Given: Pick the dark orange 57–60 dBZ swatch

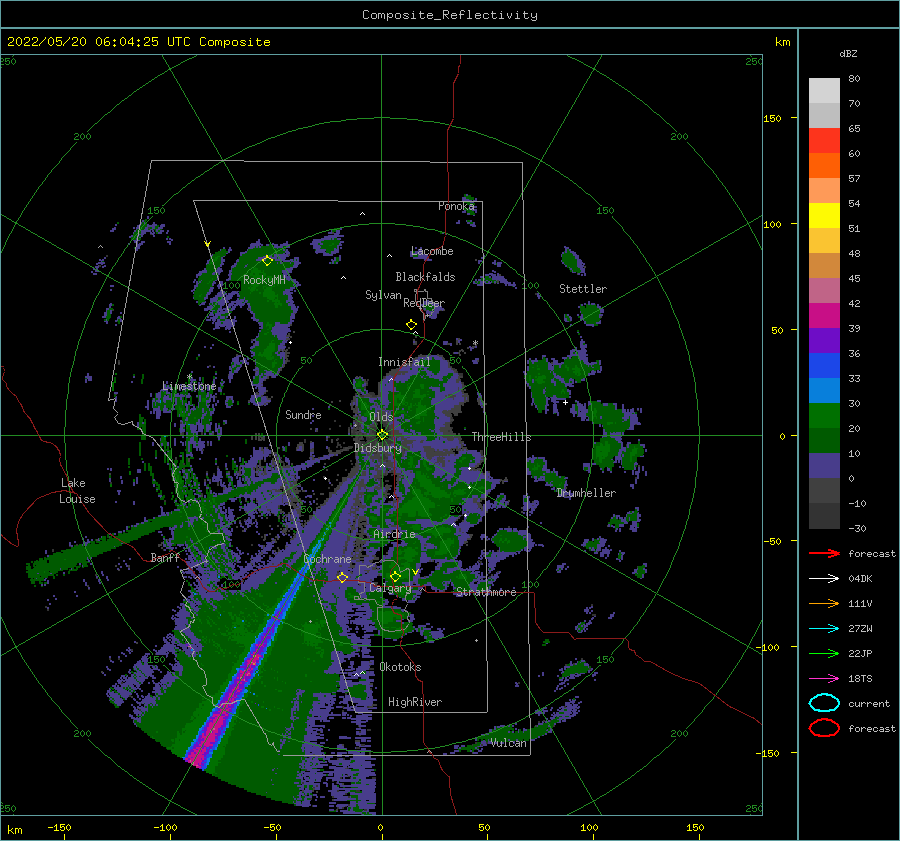Looking at the screenshot, I should pyautogui.click(x=824, y=165).
